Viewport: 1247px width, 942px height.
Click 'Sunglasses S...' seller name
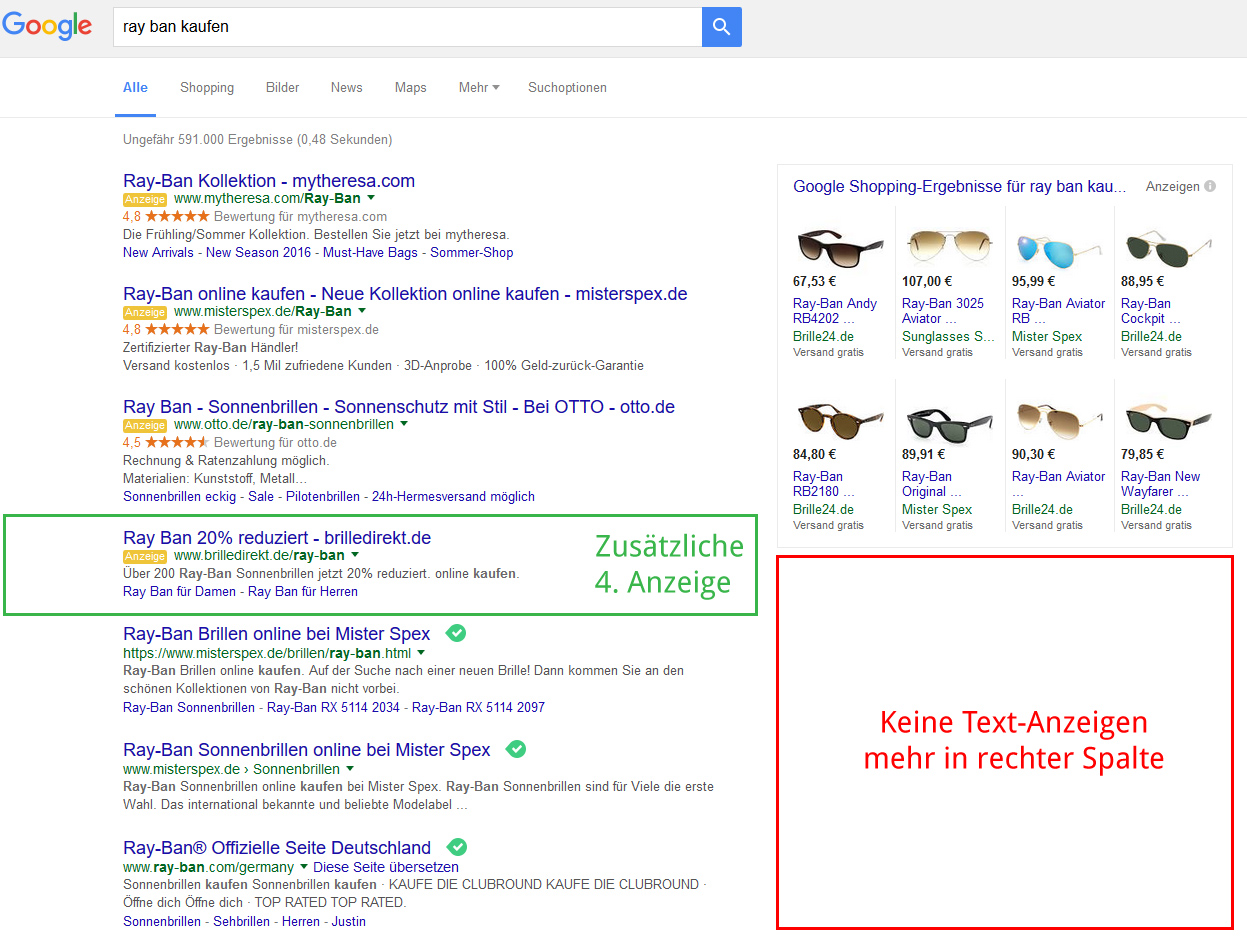[x=949, y=337]
